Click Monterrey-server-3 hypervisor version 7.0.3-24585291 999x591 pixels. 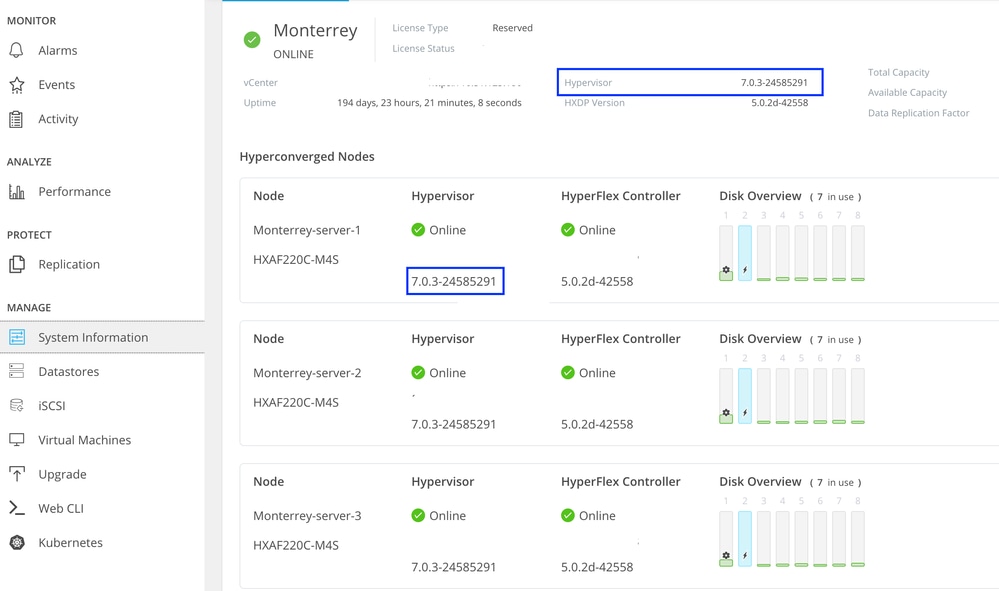454,567
